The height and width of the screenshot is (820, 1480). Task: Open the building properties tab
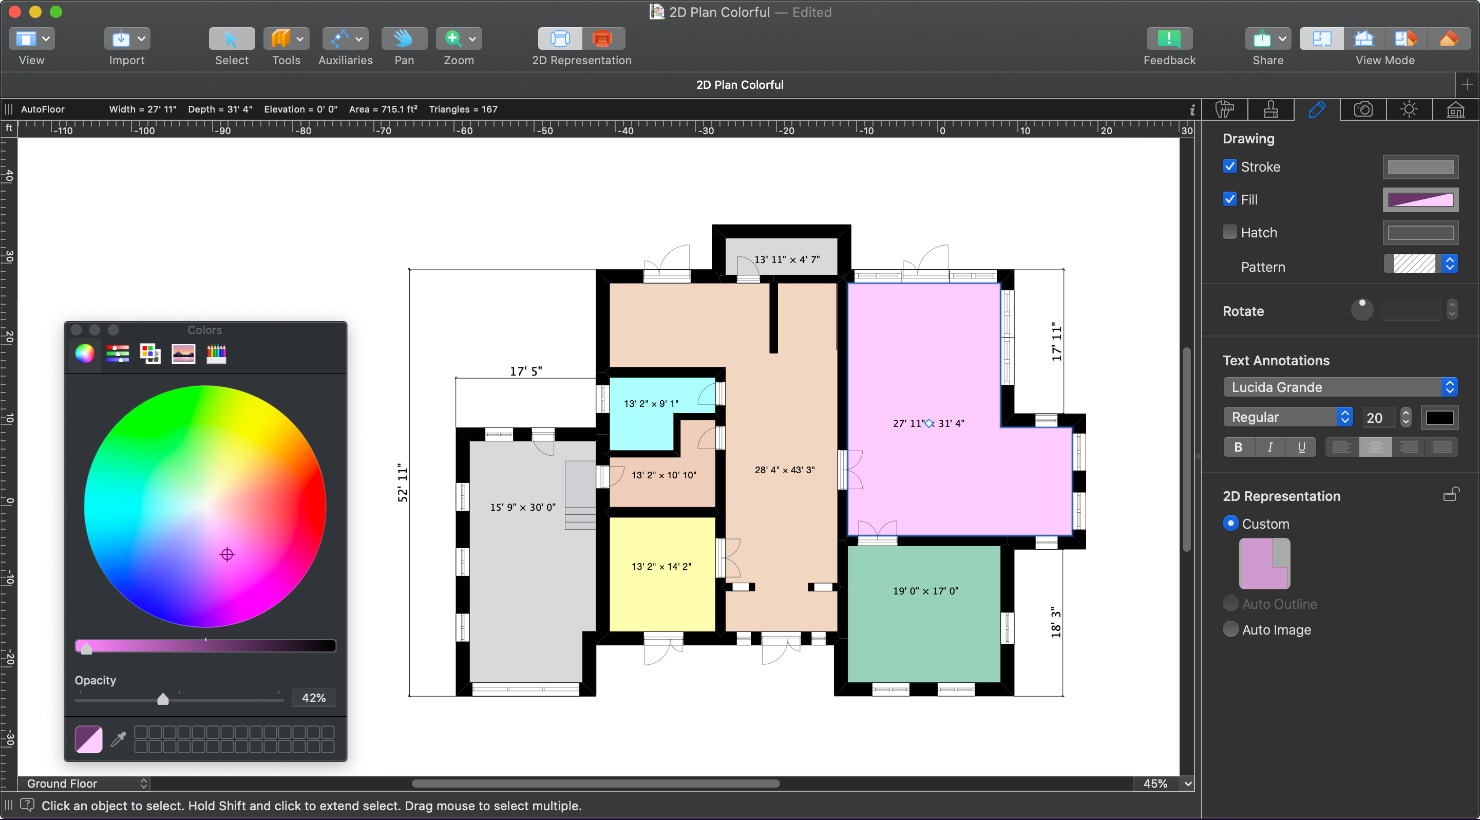[x=1453, y=110]
